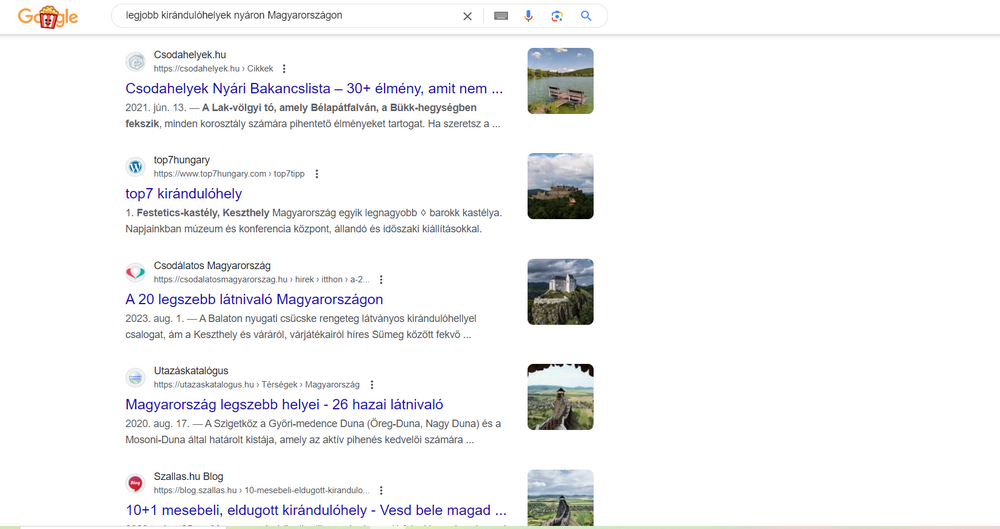Click the top7hungary site name
The image size is (1000, 529).
pyautogui.click(x=182, y=160)
